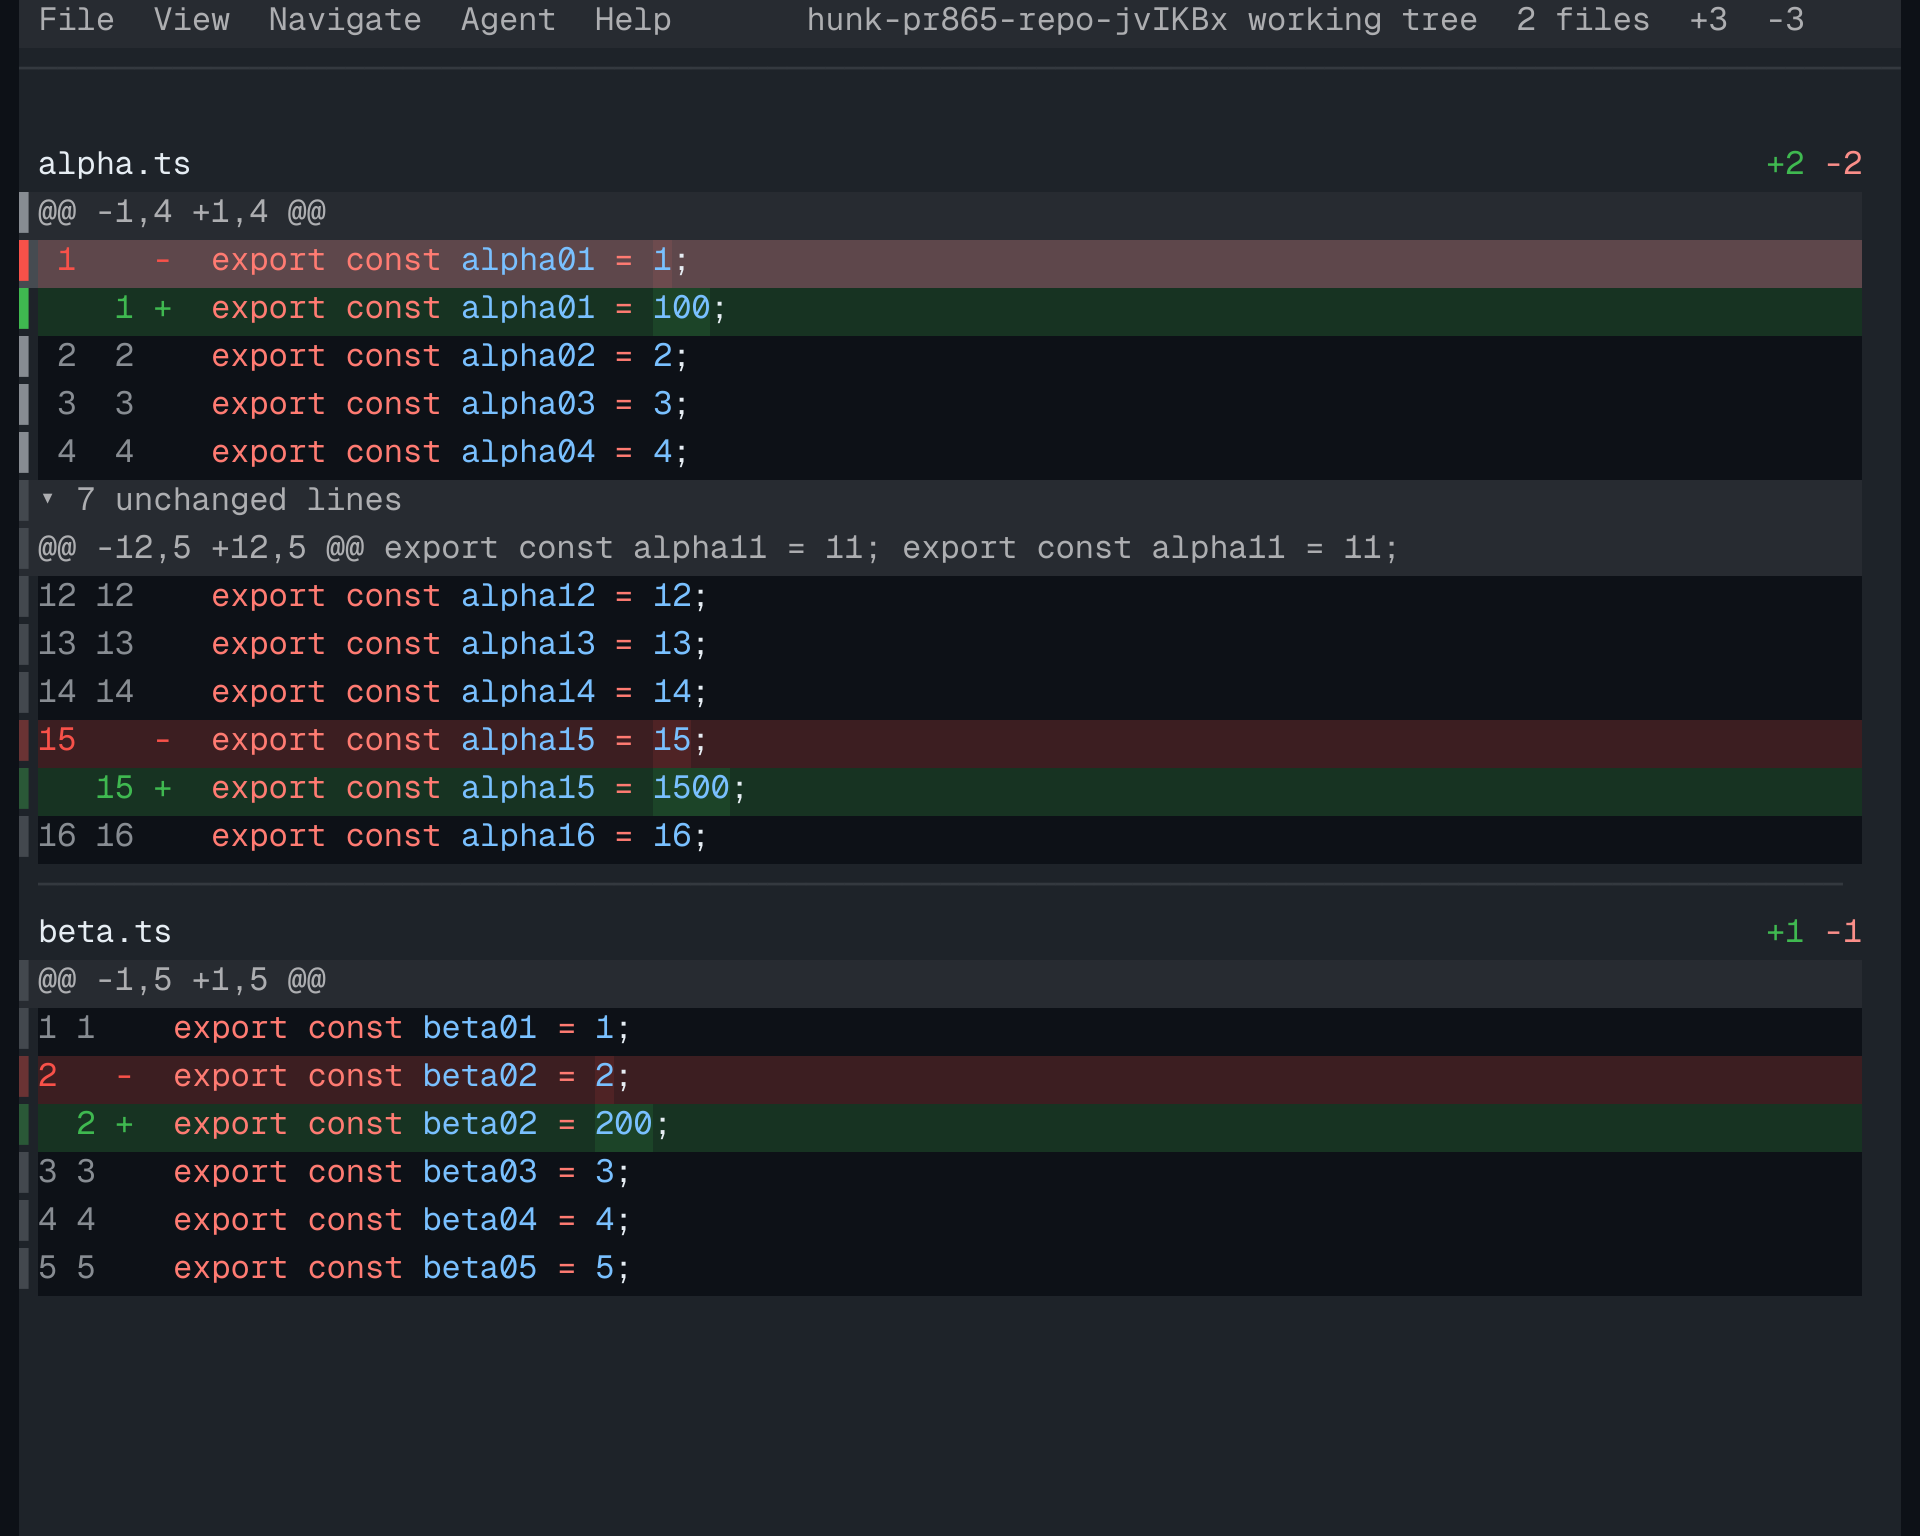Open the File menu
This screenshot has width=1920, height=1536.
[76, 20]
